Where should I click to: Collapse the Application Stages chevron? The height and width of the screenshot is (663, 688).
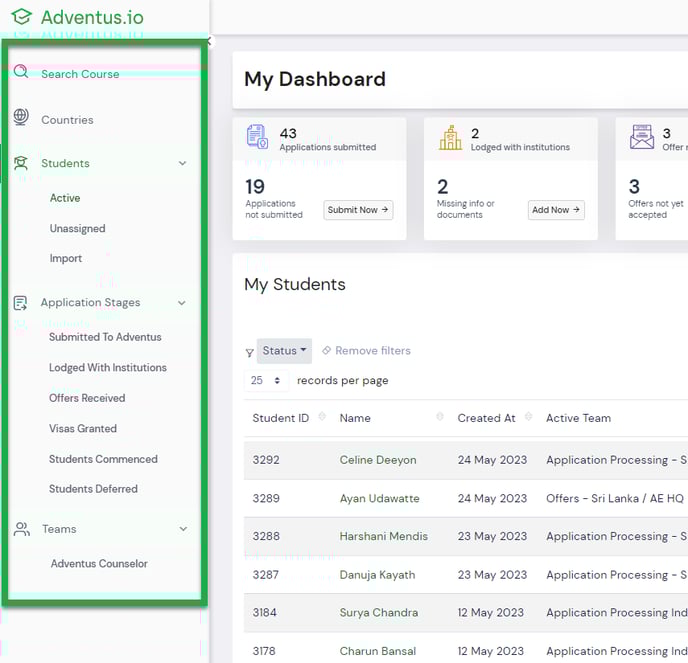pyautogui.click(x=182, y=303)
